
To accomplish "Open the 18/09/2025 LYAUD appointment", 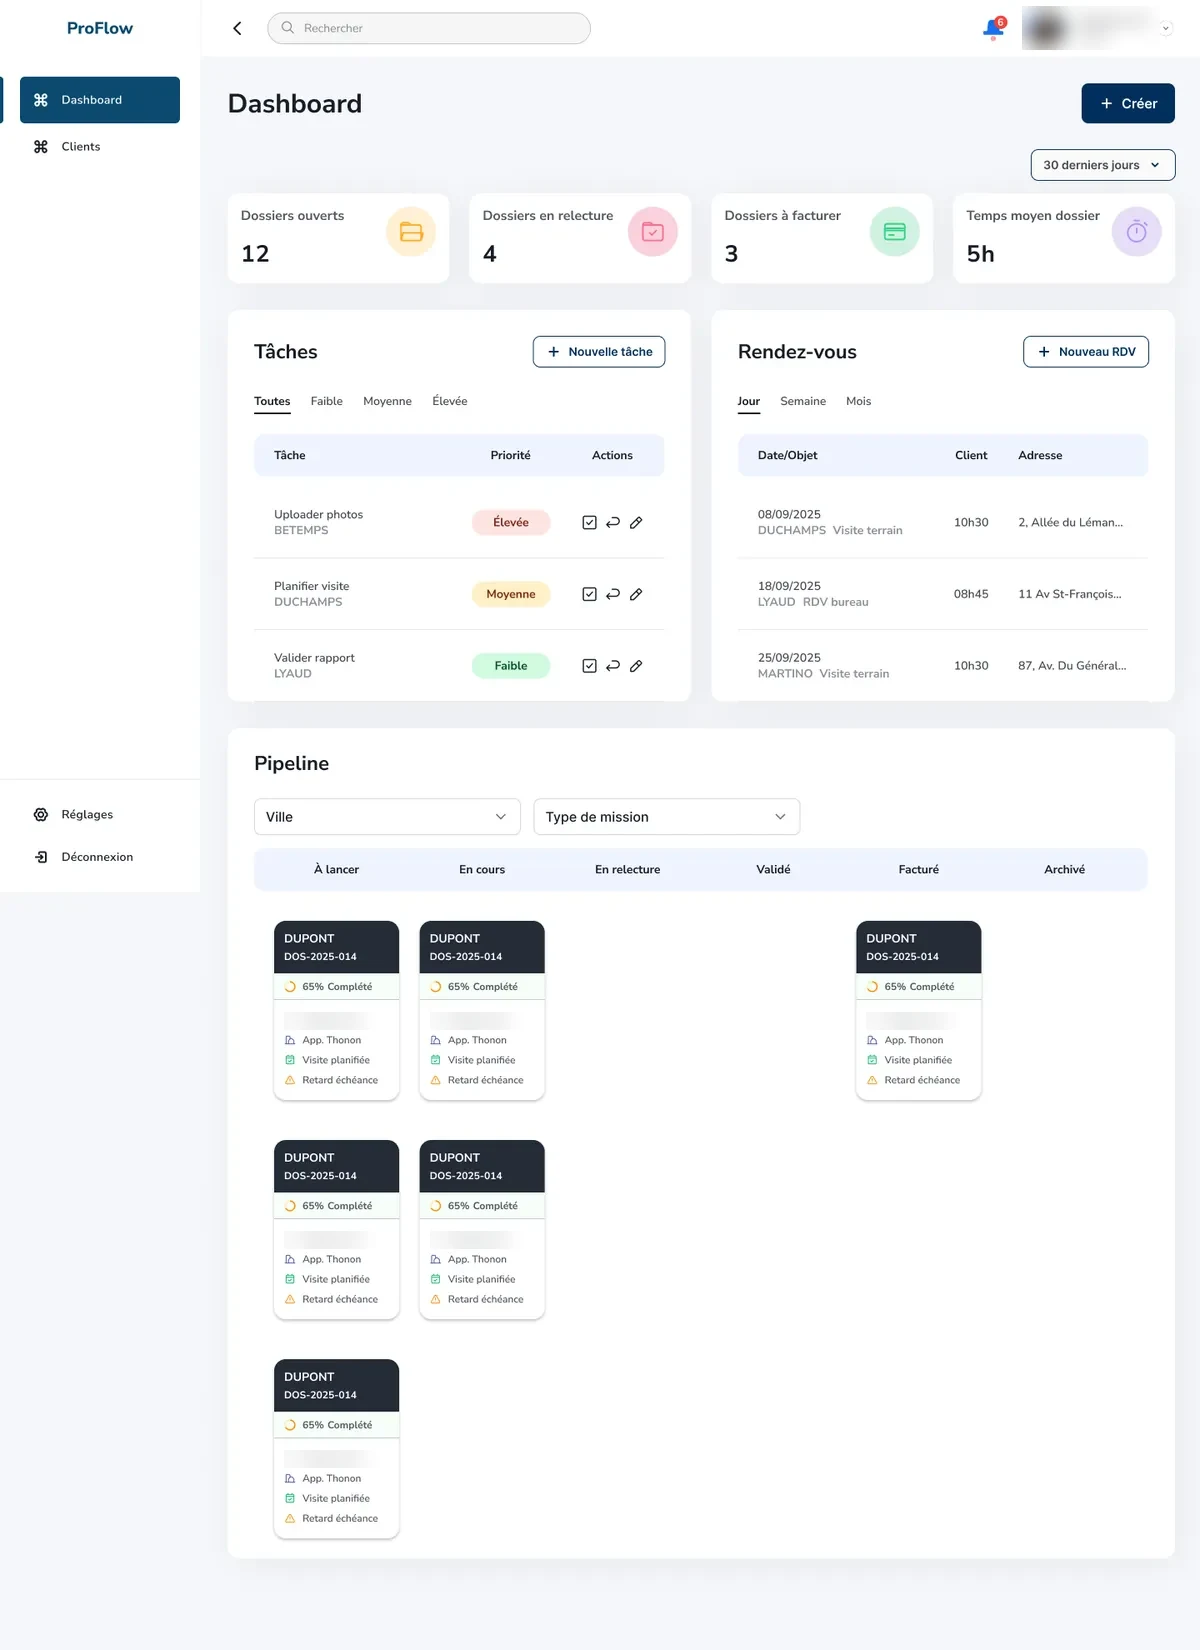I will 942,594.
